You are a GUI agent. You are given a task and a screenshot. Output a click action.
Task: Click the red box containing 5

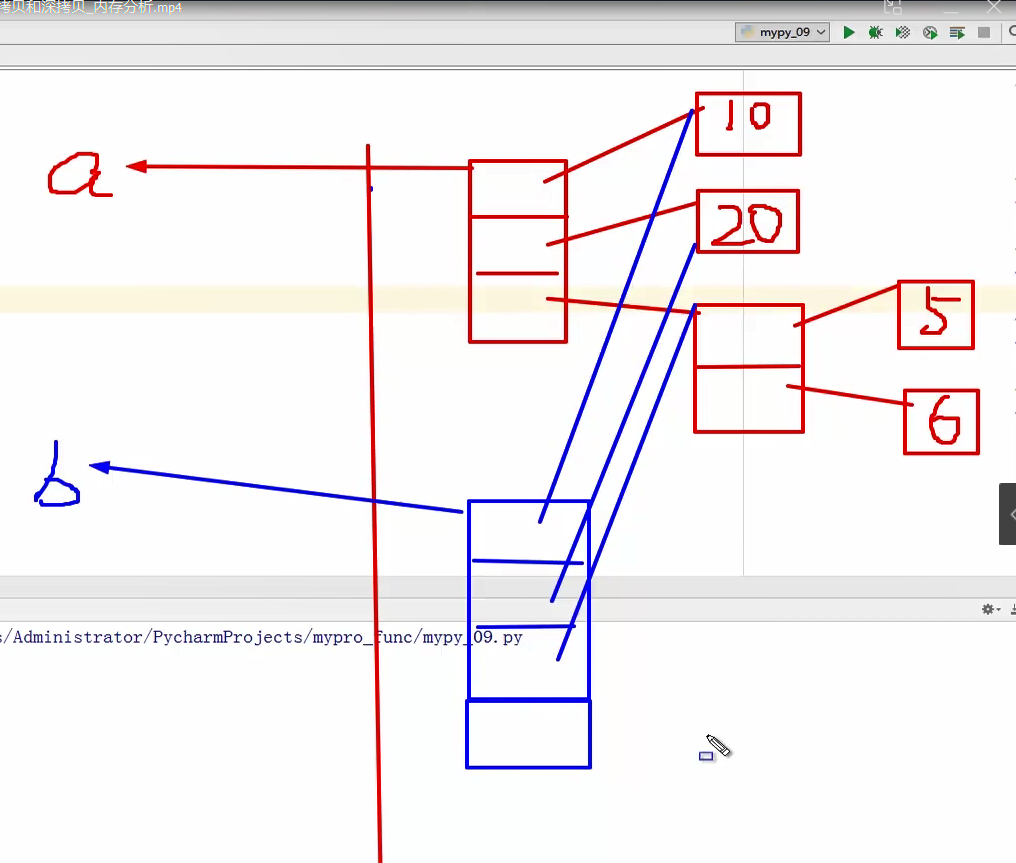[x=935, y=315]
